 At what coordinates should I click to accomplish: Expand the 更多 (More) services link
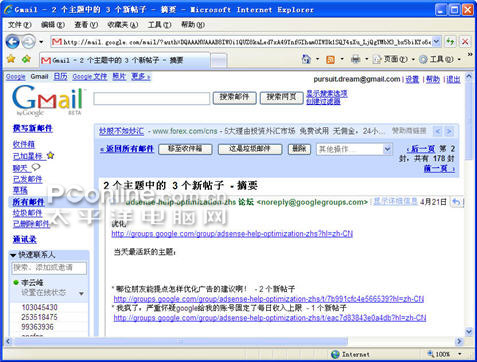tap(141, 77)
